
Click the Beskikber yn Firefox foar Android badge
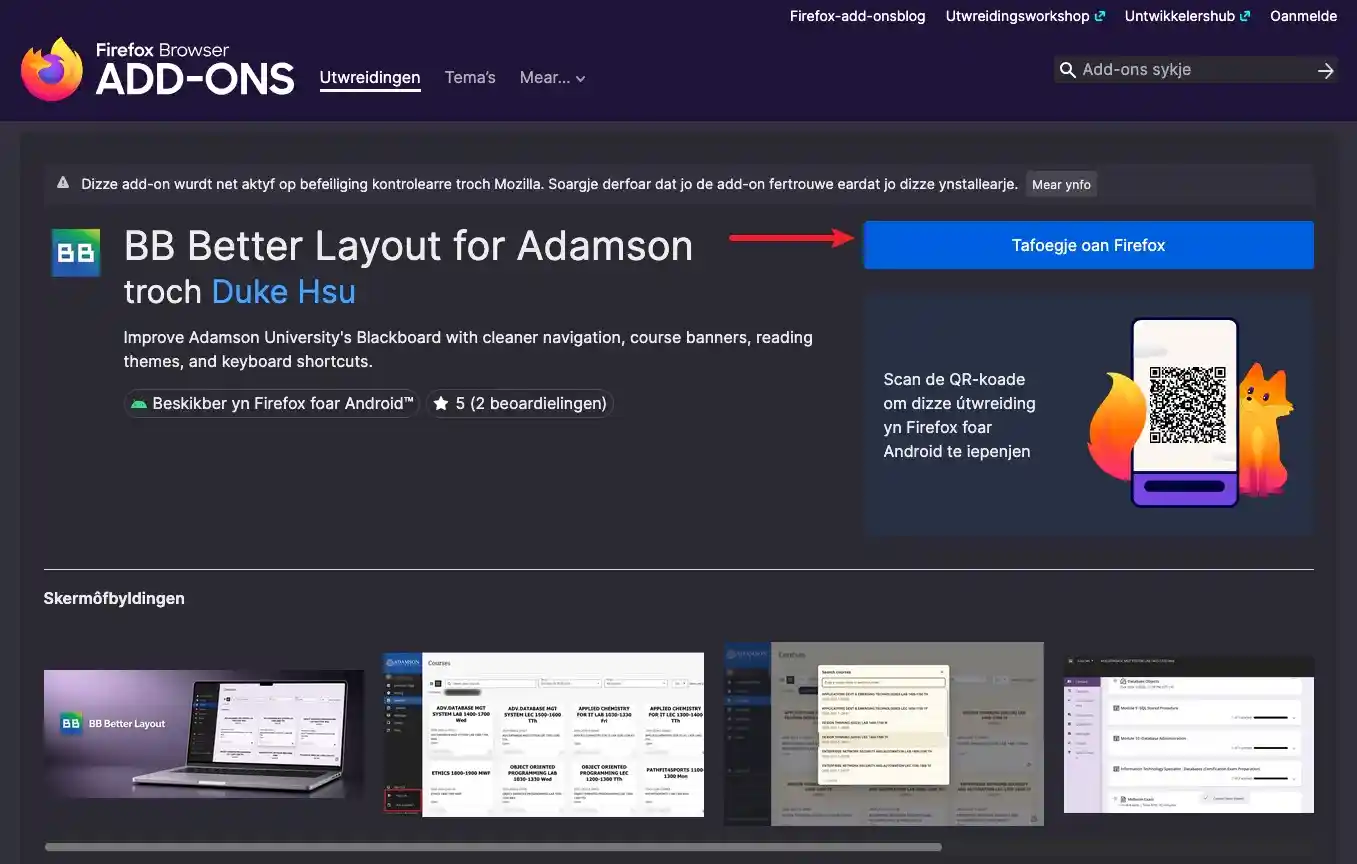click(x=271, y=404)
